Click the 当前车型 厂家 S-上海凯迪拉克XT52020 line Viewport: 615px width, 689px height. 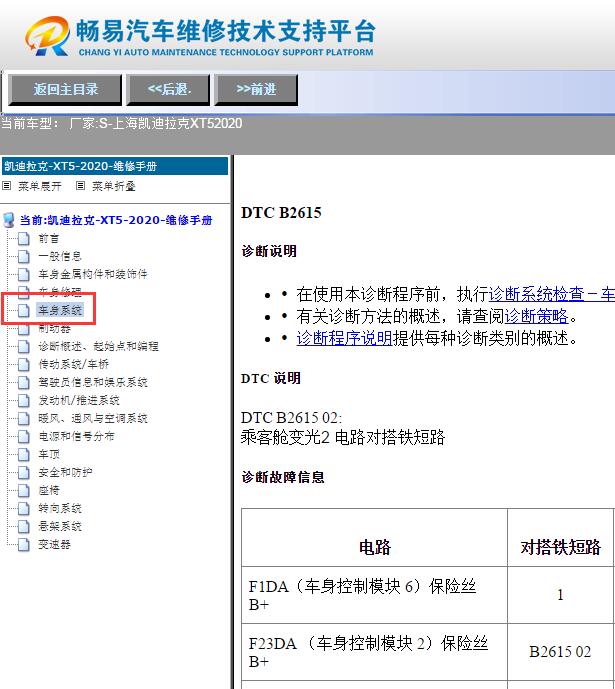coord(122,123)
